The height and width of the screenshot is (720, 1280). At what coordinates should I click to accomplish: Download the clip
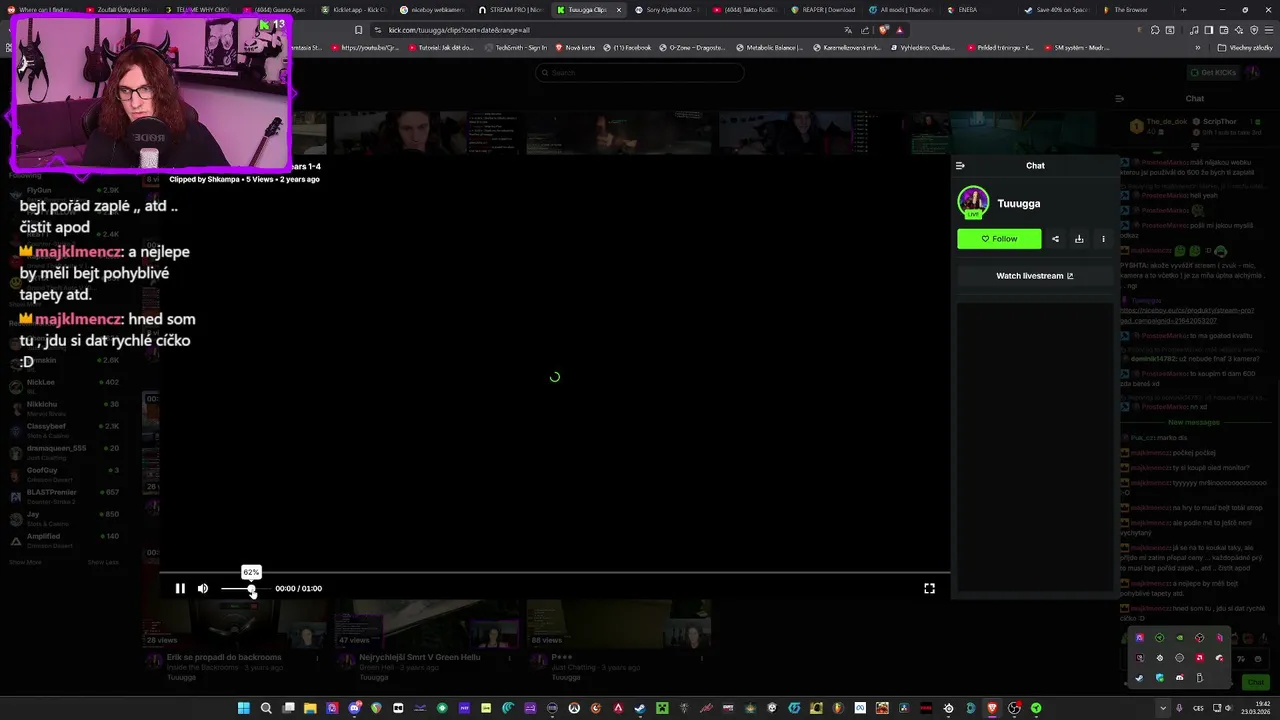click(1079, 239)
